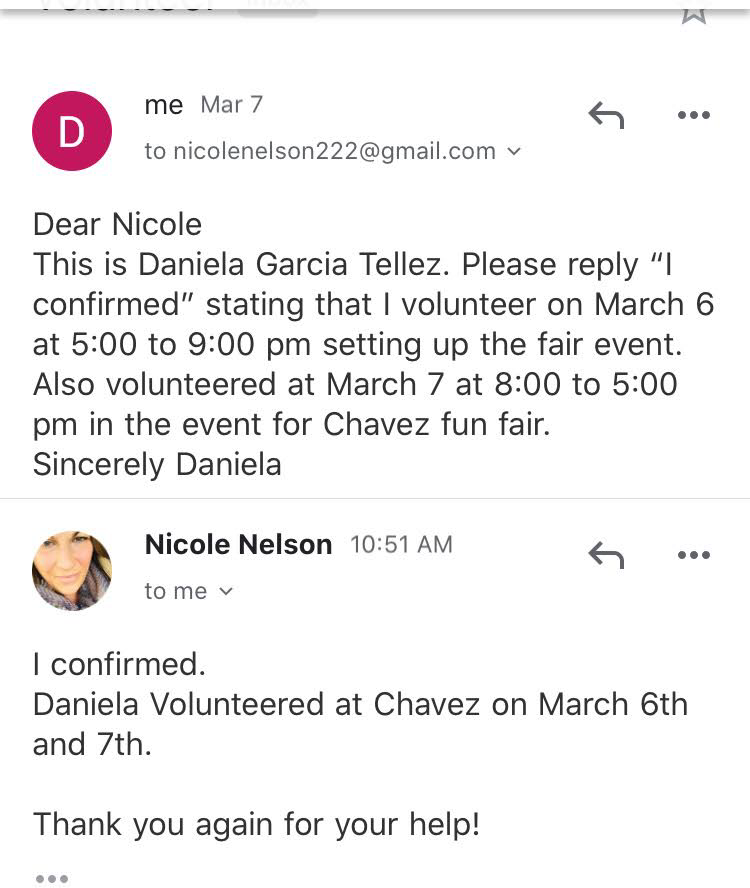Viewport: 750px width, 888px height.
Task: Tap Nicole Nelson's profile photo
Action: pyautogui.click(x=72, y=571)
